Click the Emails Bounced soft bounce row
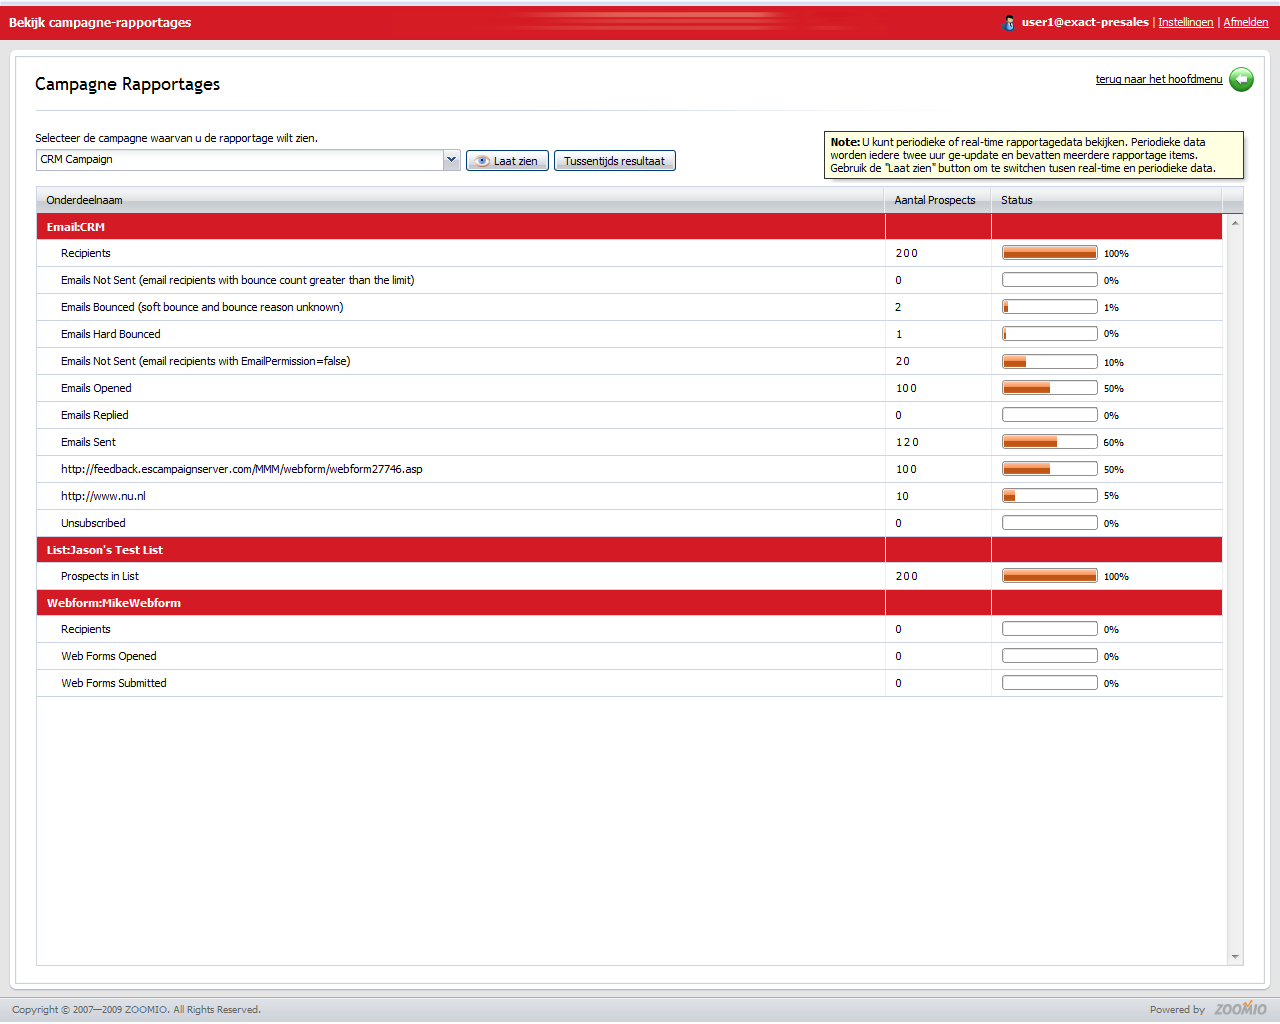This screenshot has height=1024, width=1280. 629,307
